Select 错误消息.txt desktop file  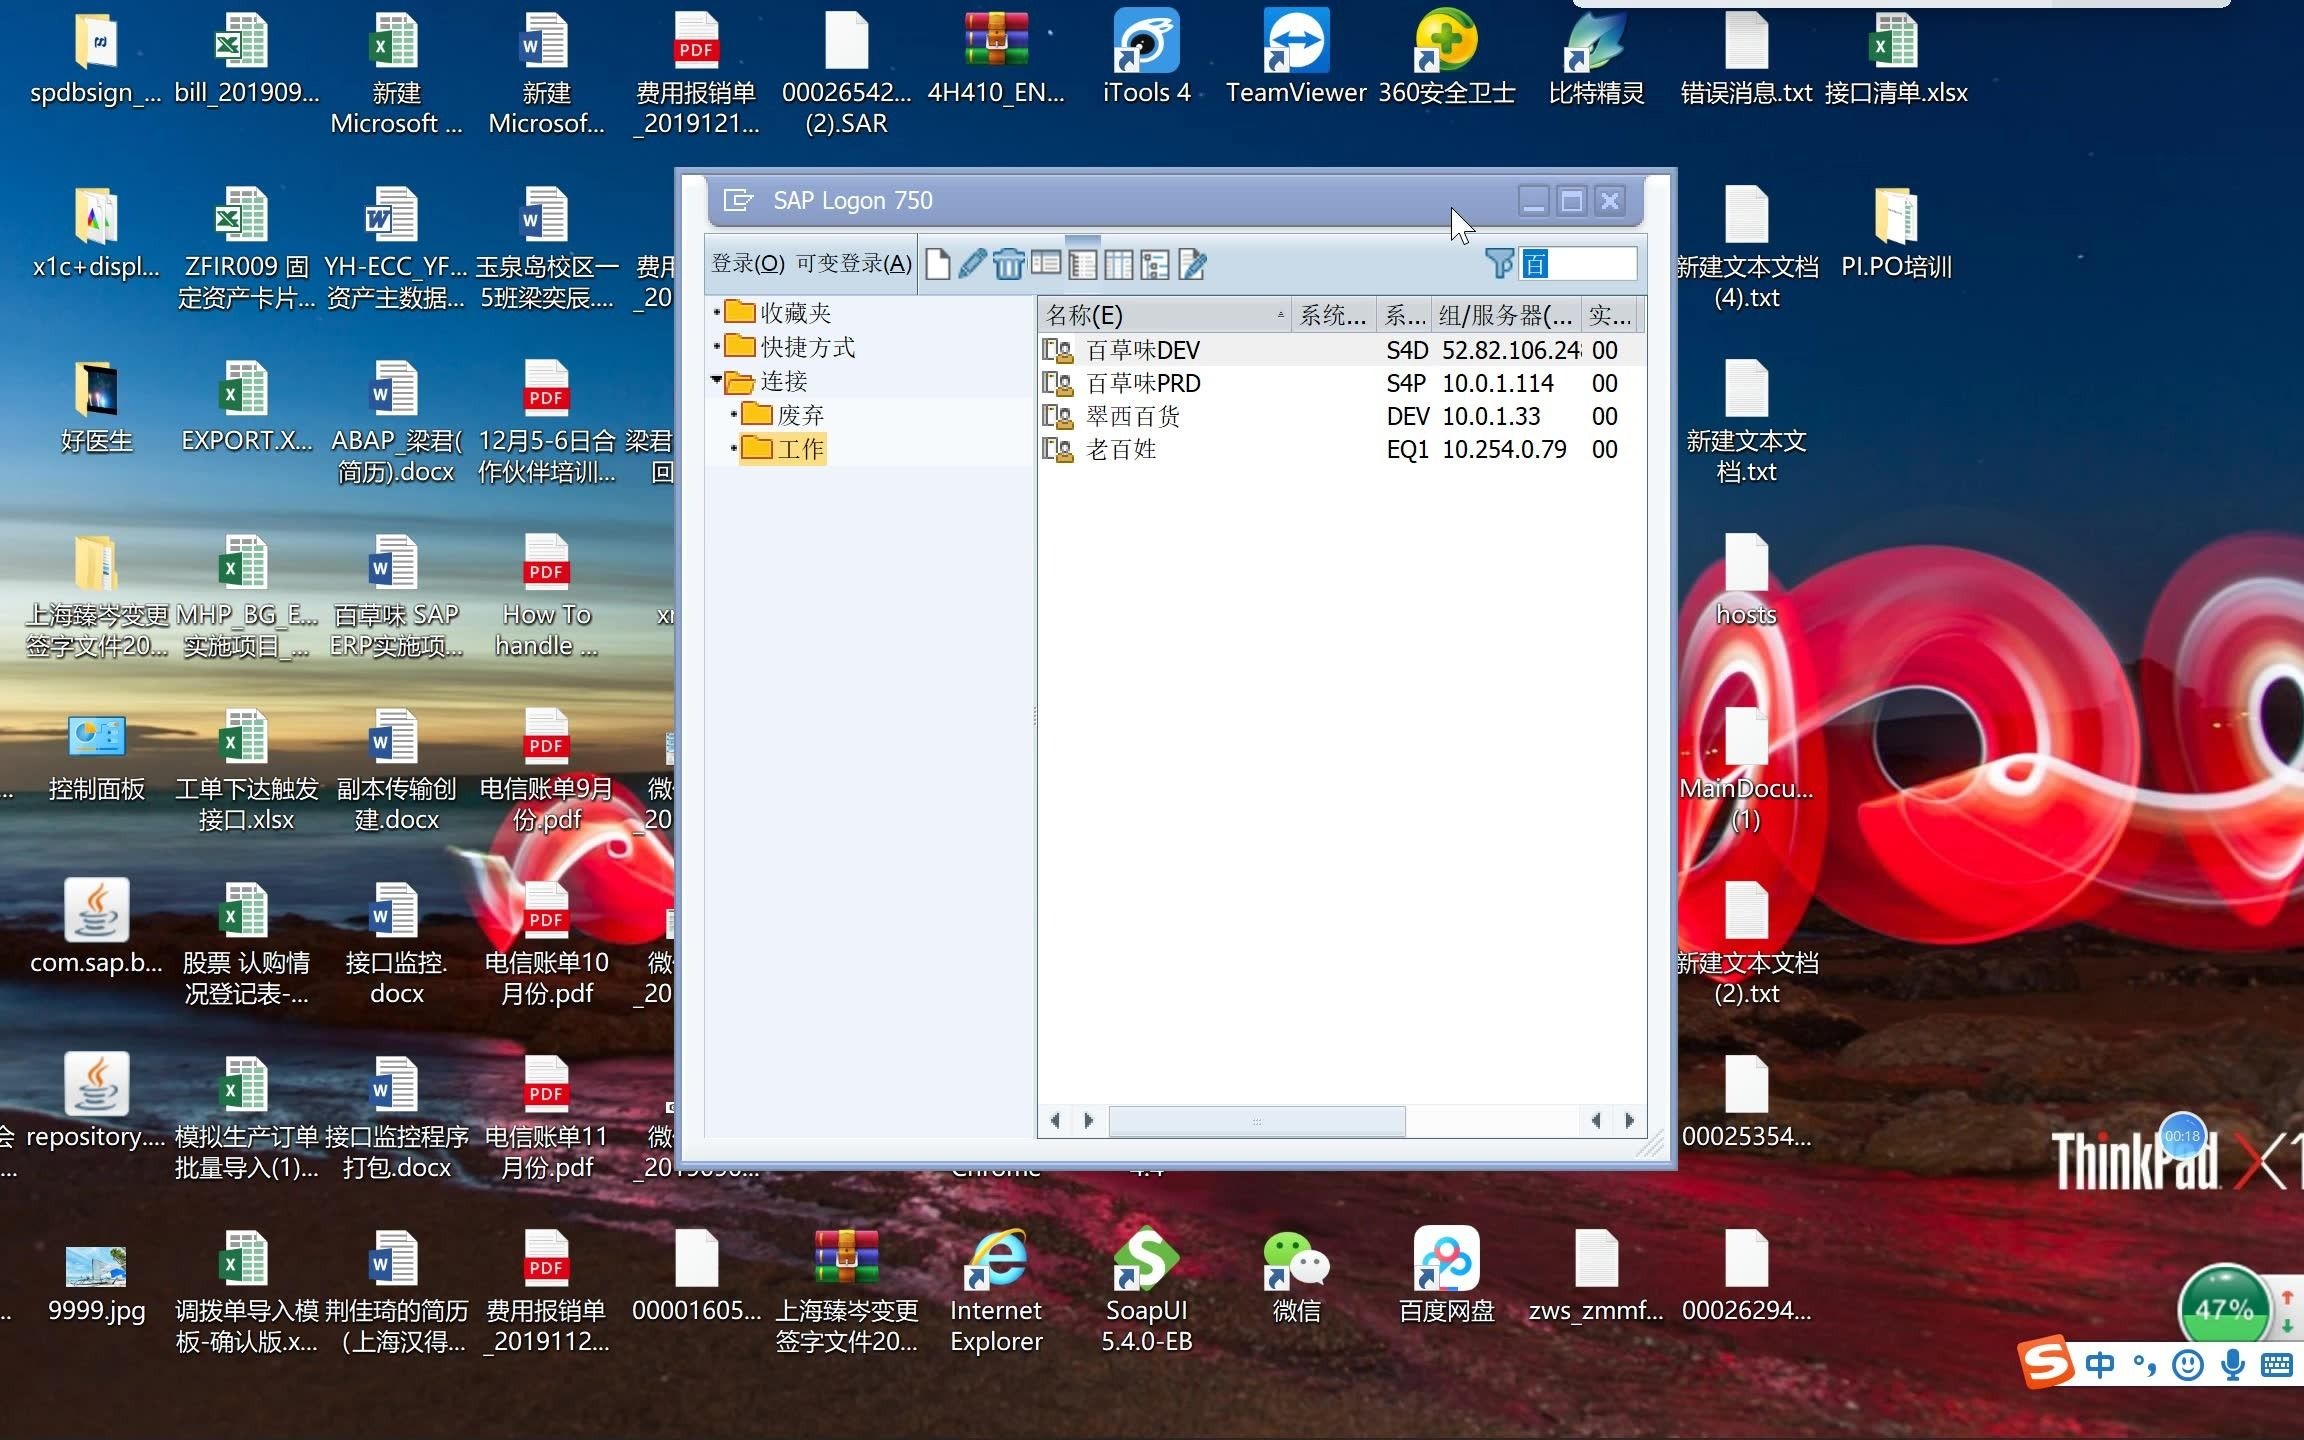pos(1746,58)
